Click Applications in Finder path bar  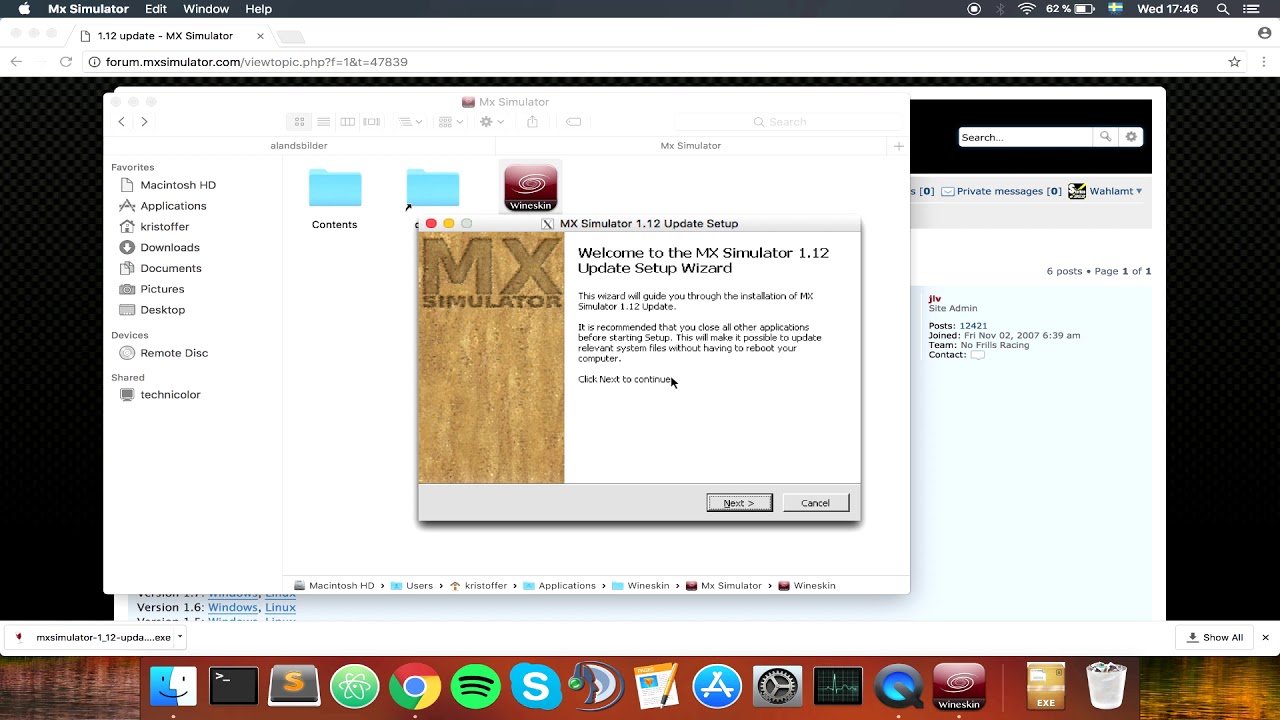click(559, 586)
